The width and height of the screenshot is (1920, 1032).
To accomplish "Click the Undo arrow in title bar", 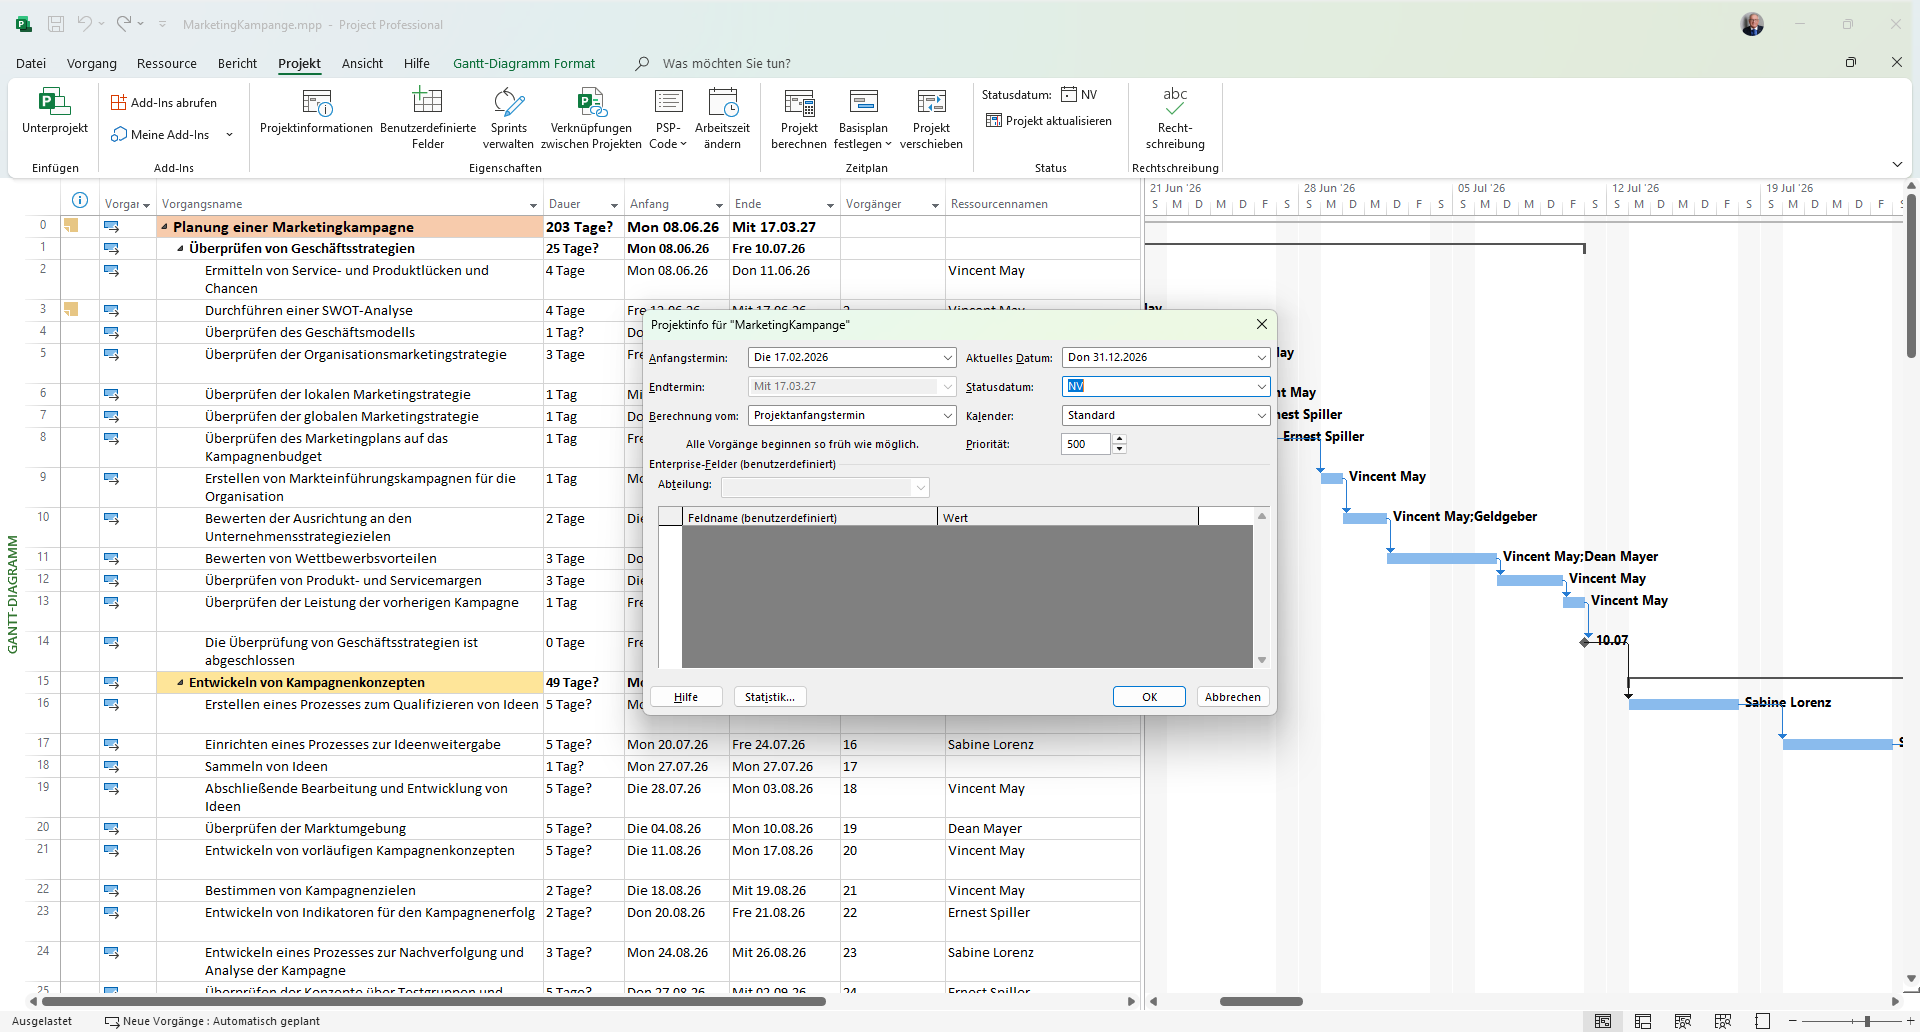I will (85, 24).
